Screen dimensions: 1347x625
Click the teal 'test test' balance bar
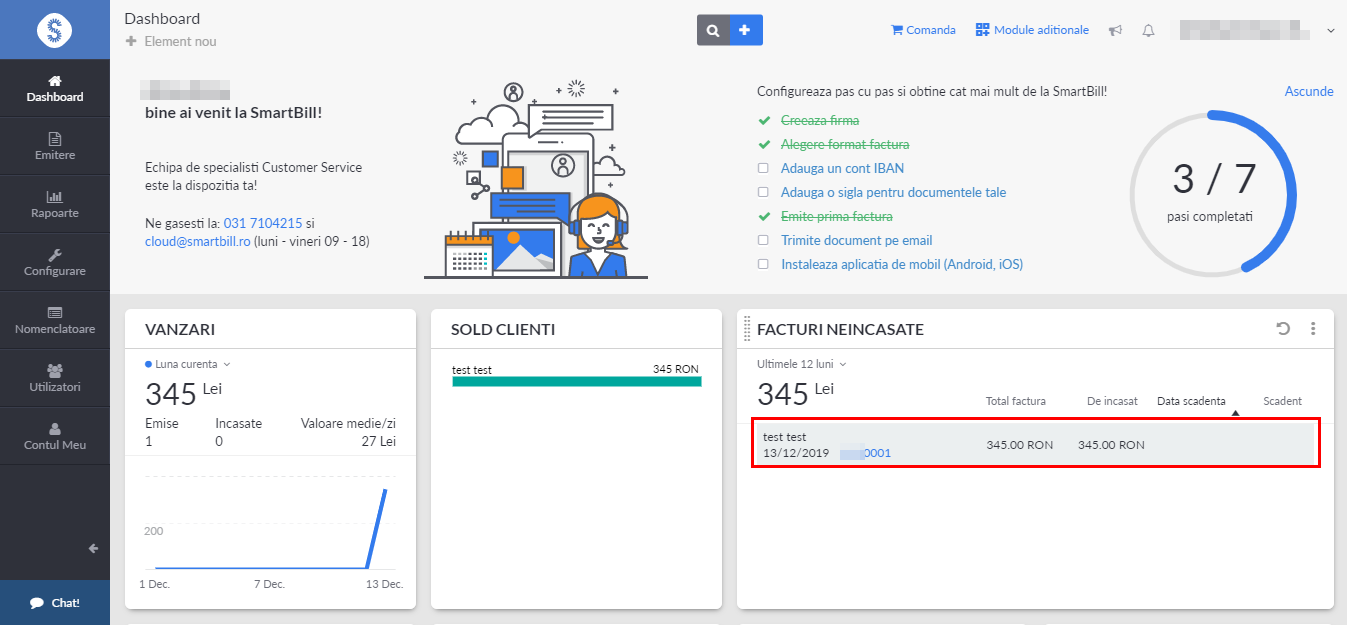click(576, 381)
